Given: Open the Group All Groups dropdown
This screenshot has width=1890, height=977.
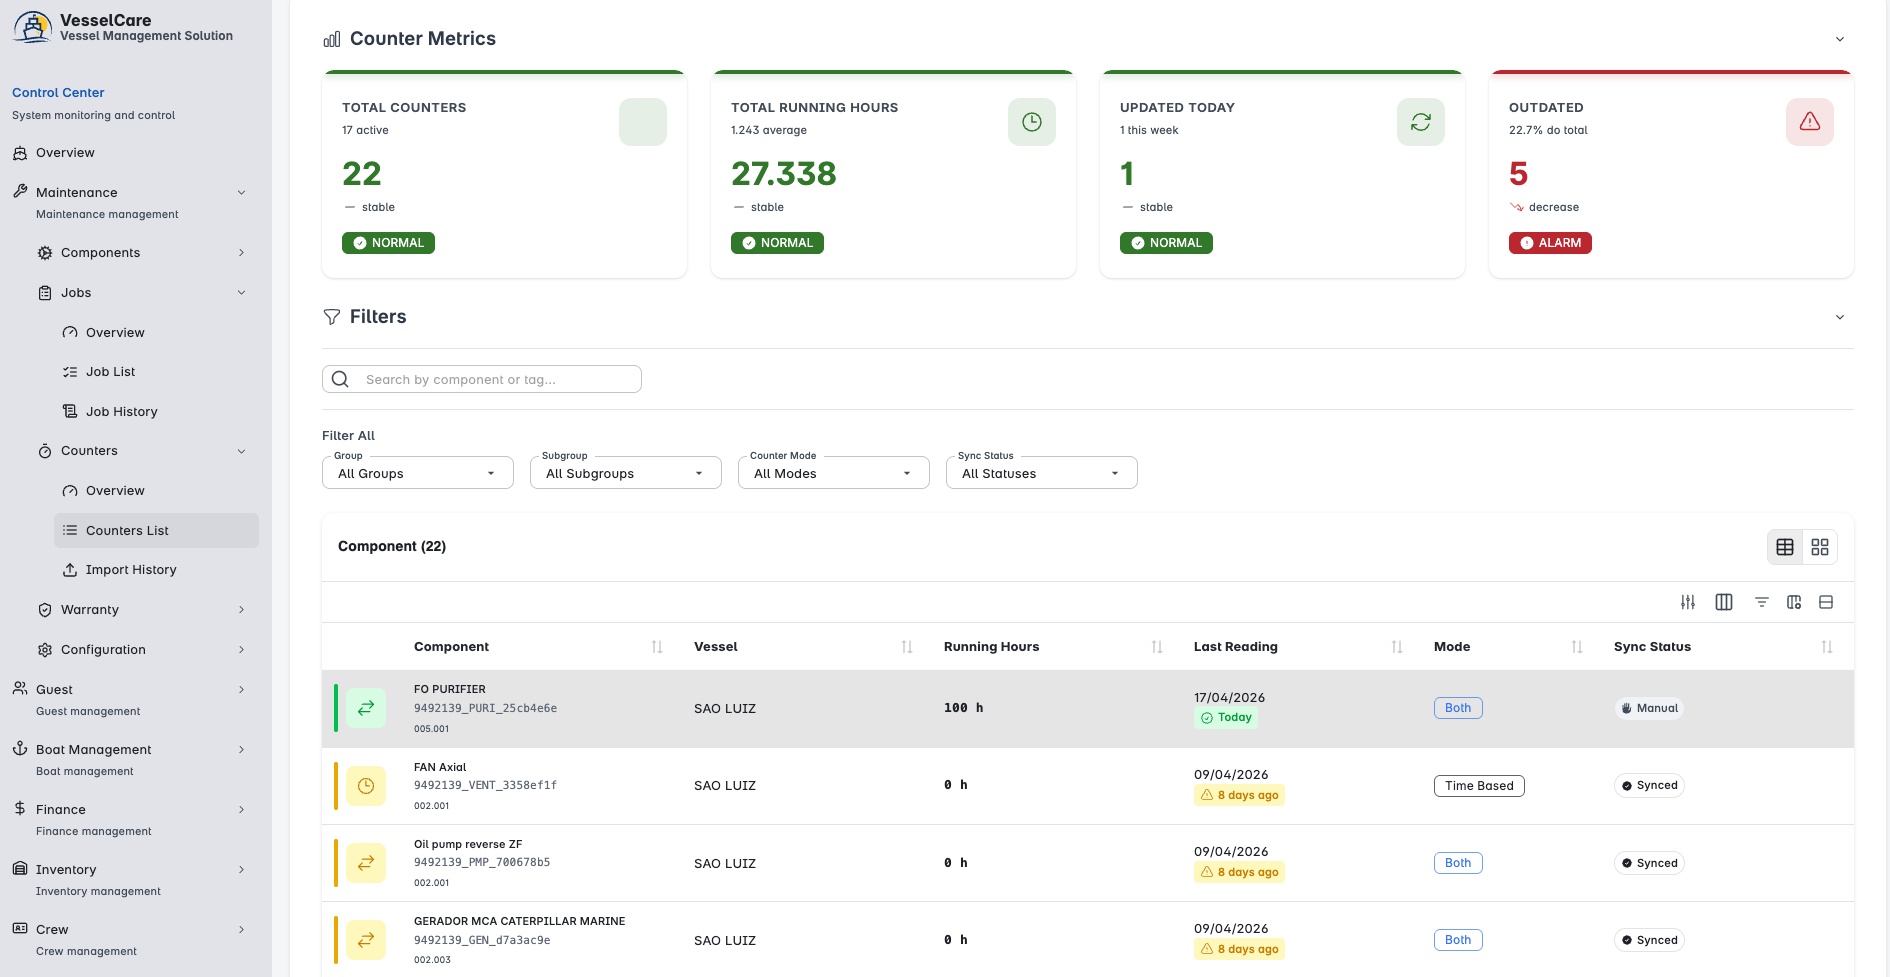Looking at the screenshot, I should tap(418, 473).
